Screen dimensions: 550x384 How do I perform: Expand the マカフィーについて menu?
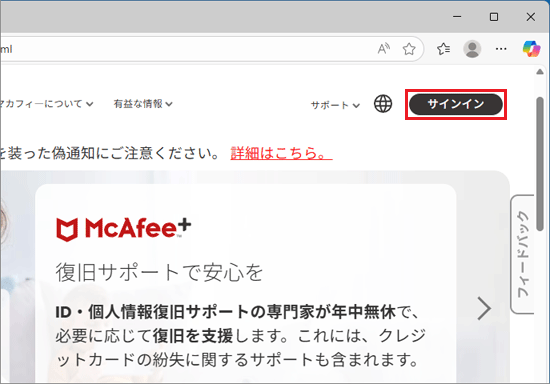[x=46, y=104]
